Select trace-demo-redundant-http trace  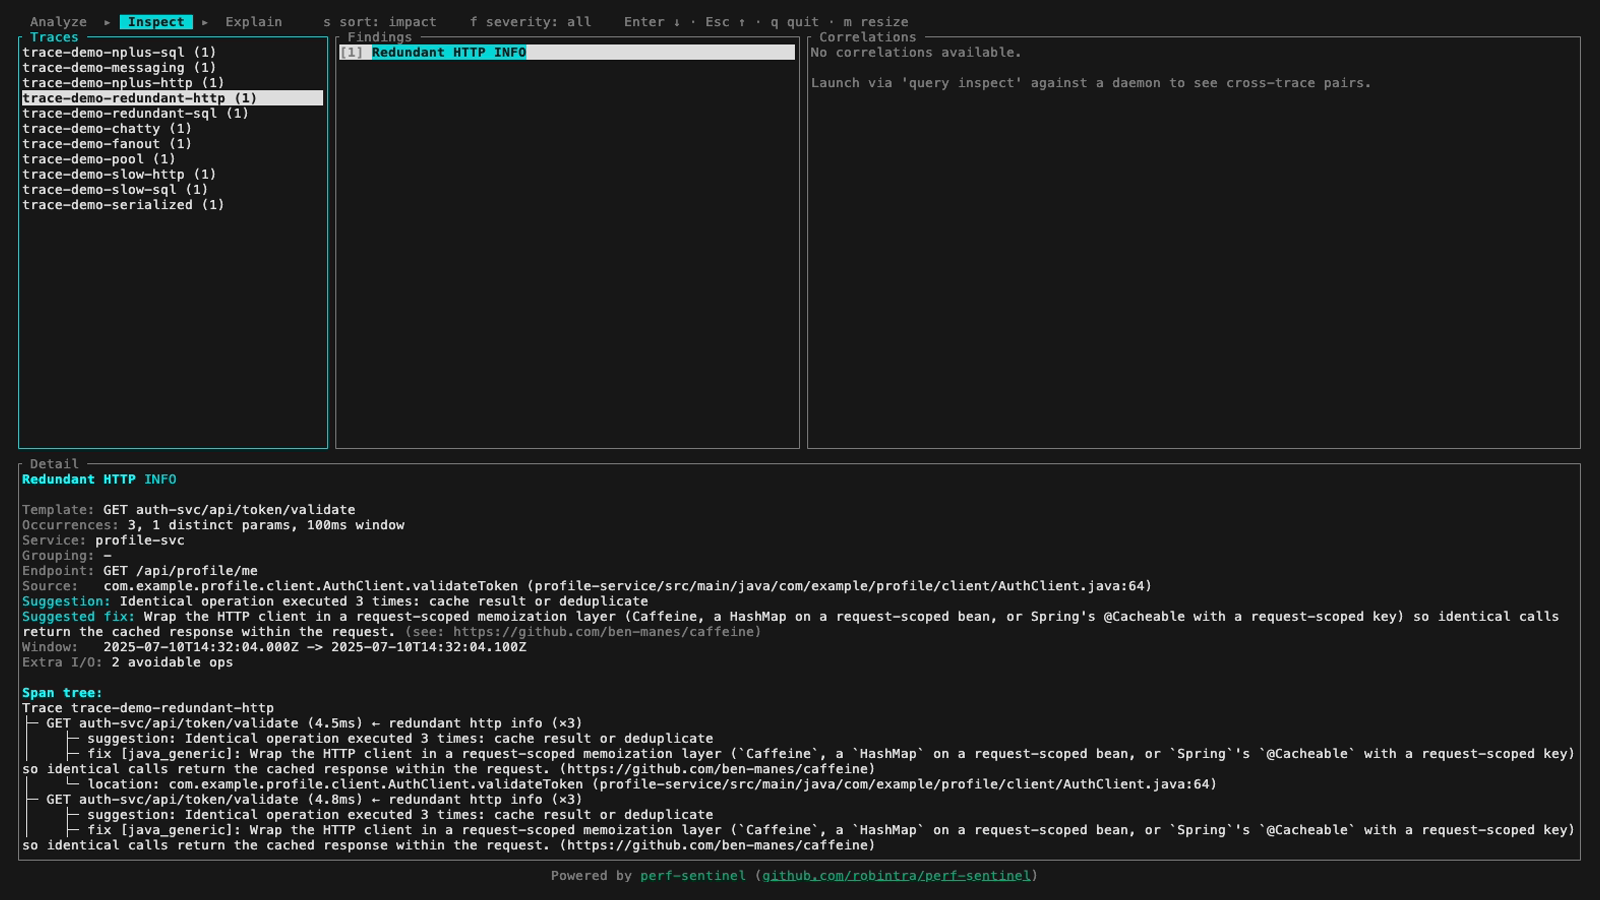pos(172,98)
